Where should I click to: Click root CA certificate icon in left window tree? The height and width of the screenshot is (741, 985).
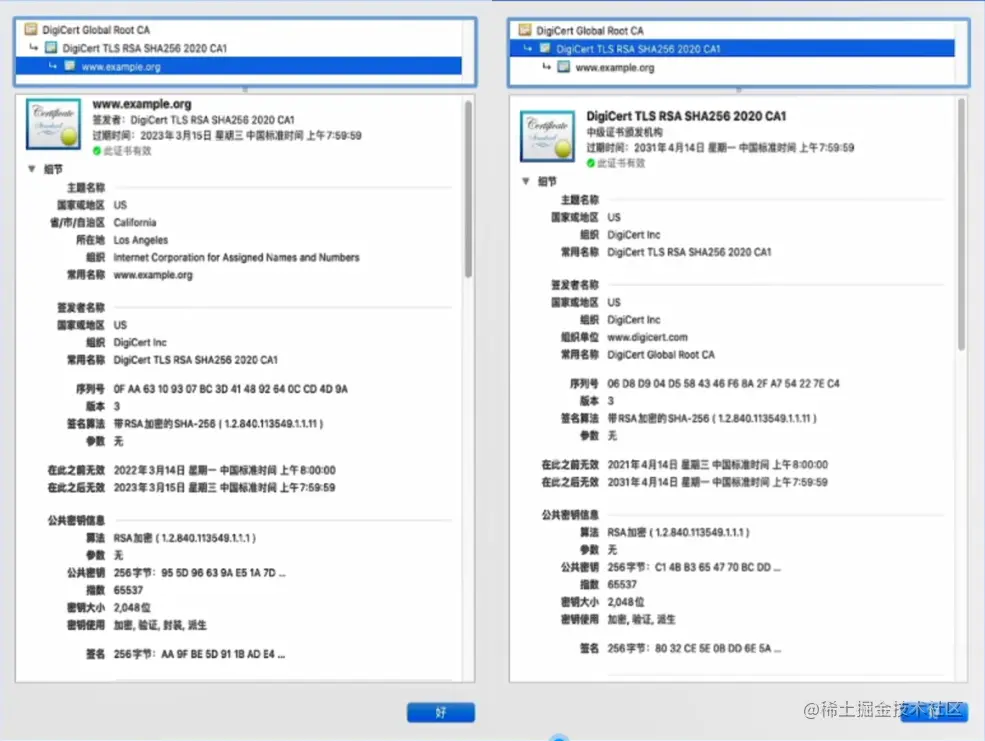[31, 29]
